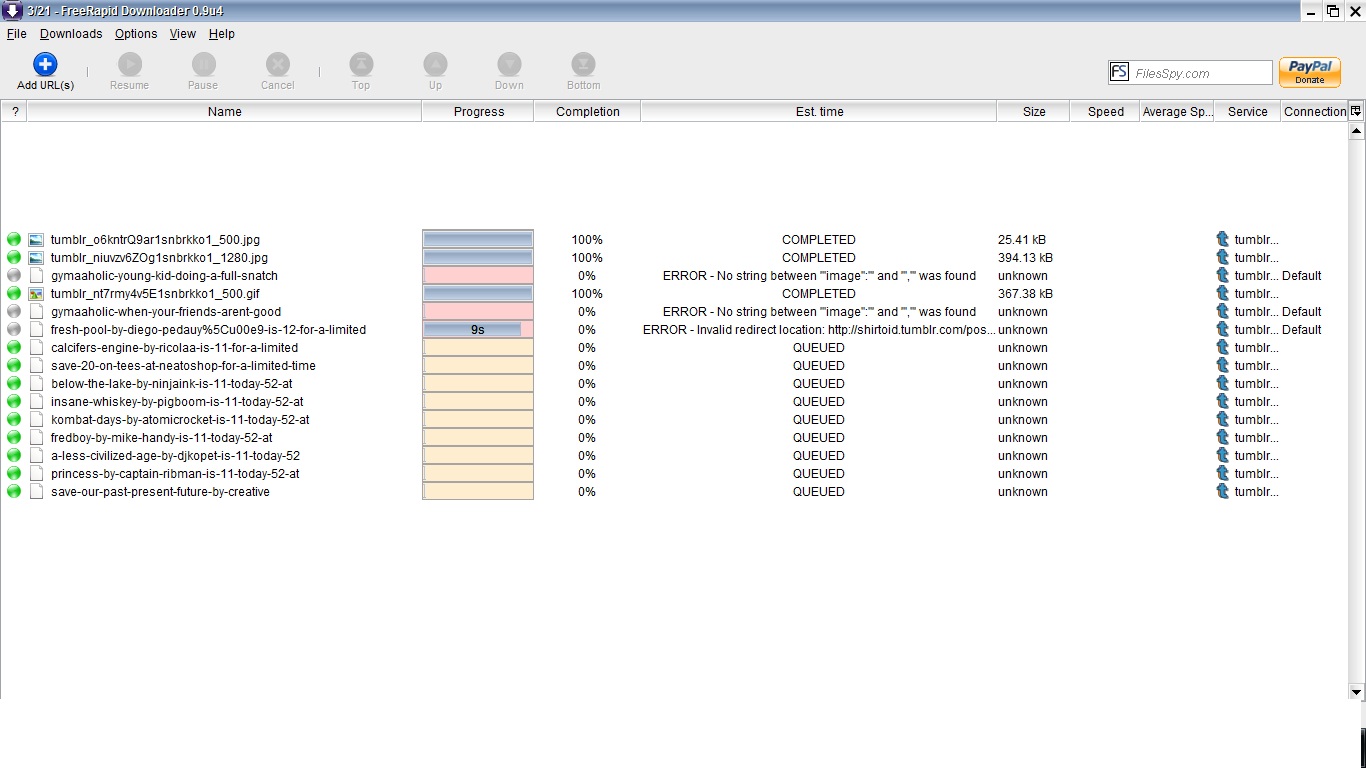Click the Bottom toolbar icon
Screen dimensions: 1366x768
pos(583,65)
